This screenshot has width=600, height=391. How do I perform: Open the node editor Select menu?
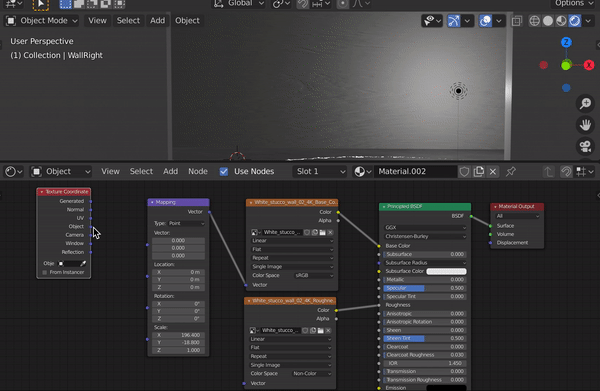(x=141, y=171)
